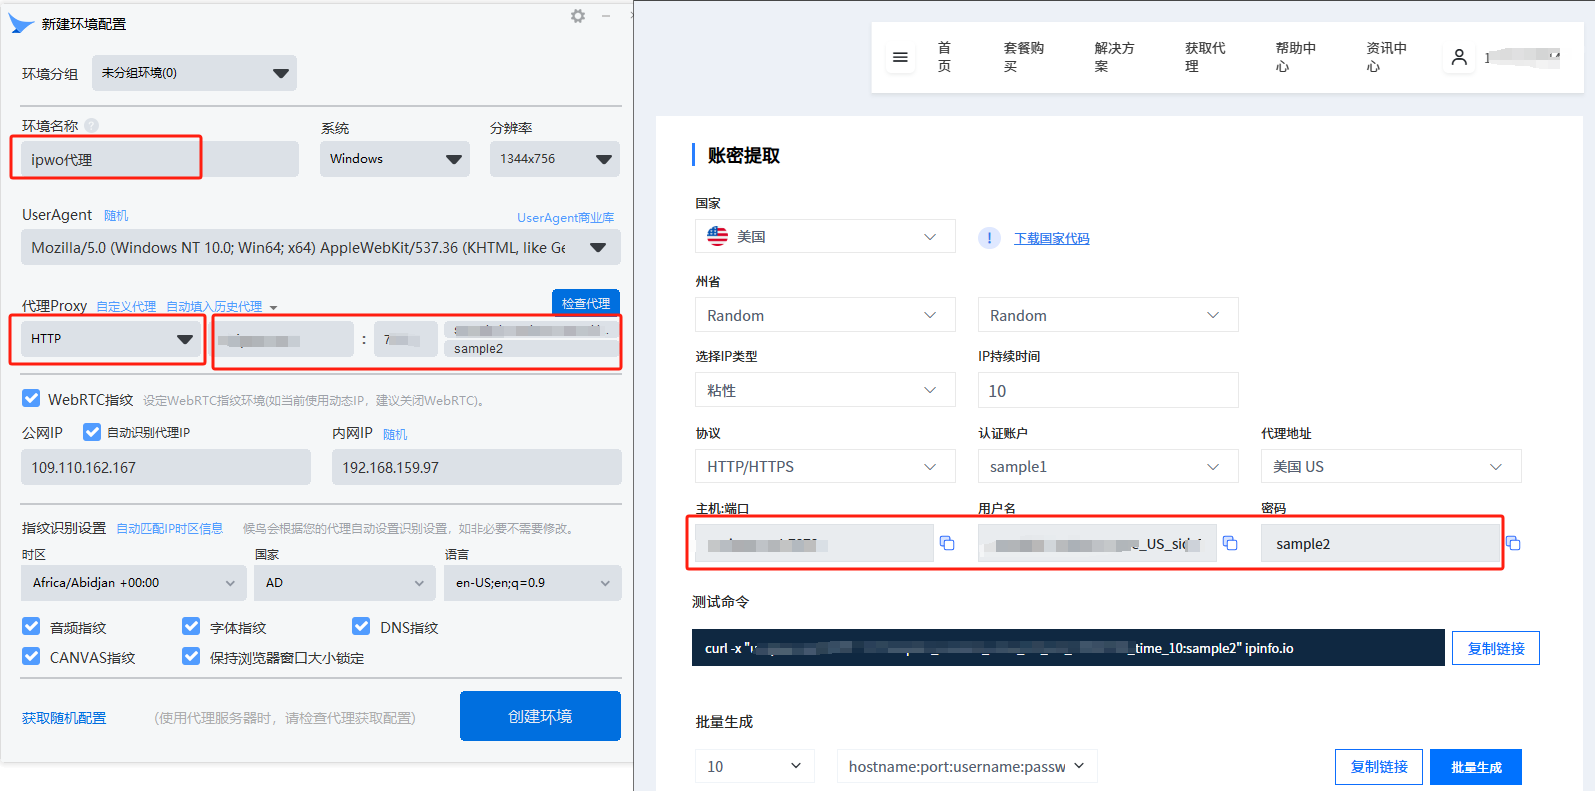The height and width of the screenshot is (791, 1595).
Task: Open the 语言 en-US dropdown
Action: 533,583
